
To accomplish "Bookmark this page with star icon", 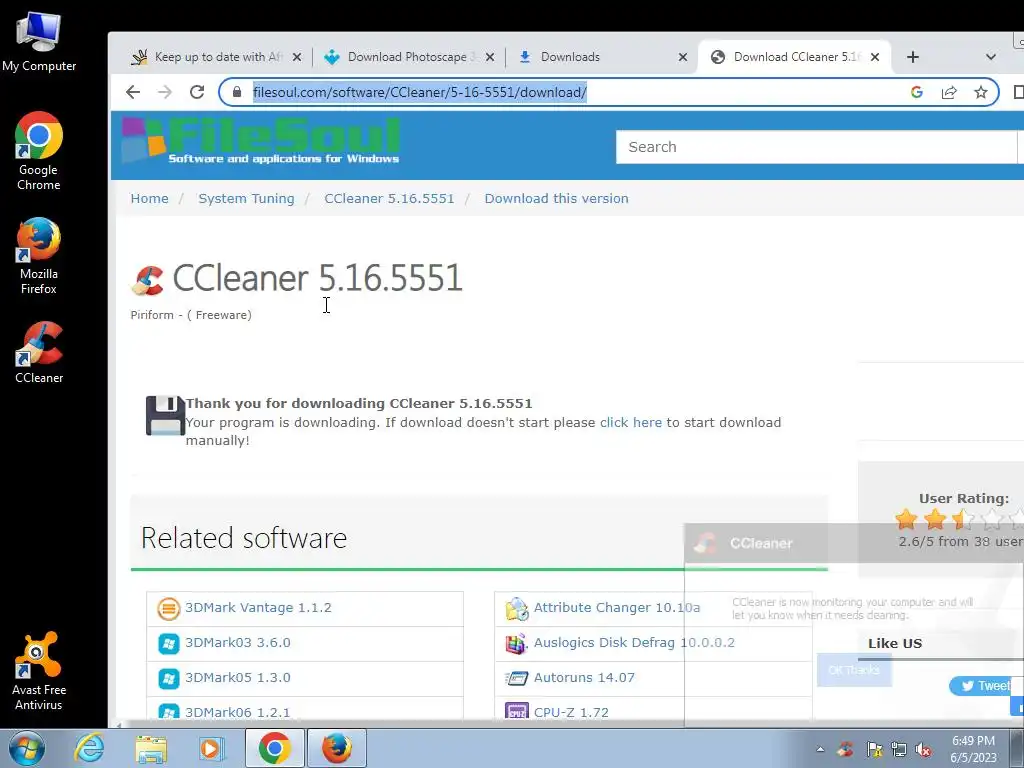I will pos(981,92).
